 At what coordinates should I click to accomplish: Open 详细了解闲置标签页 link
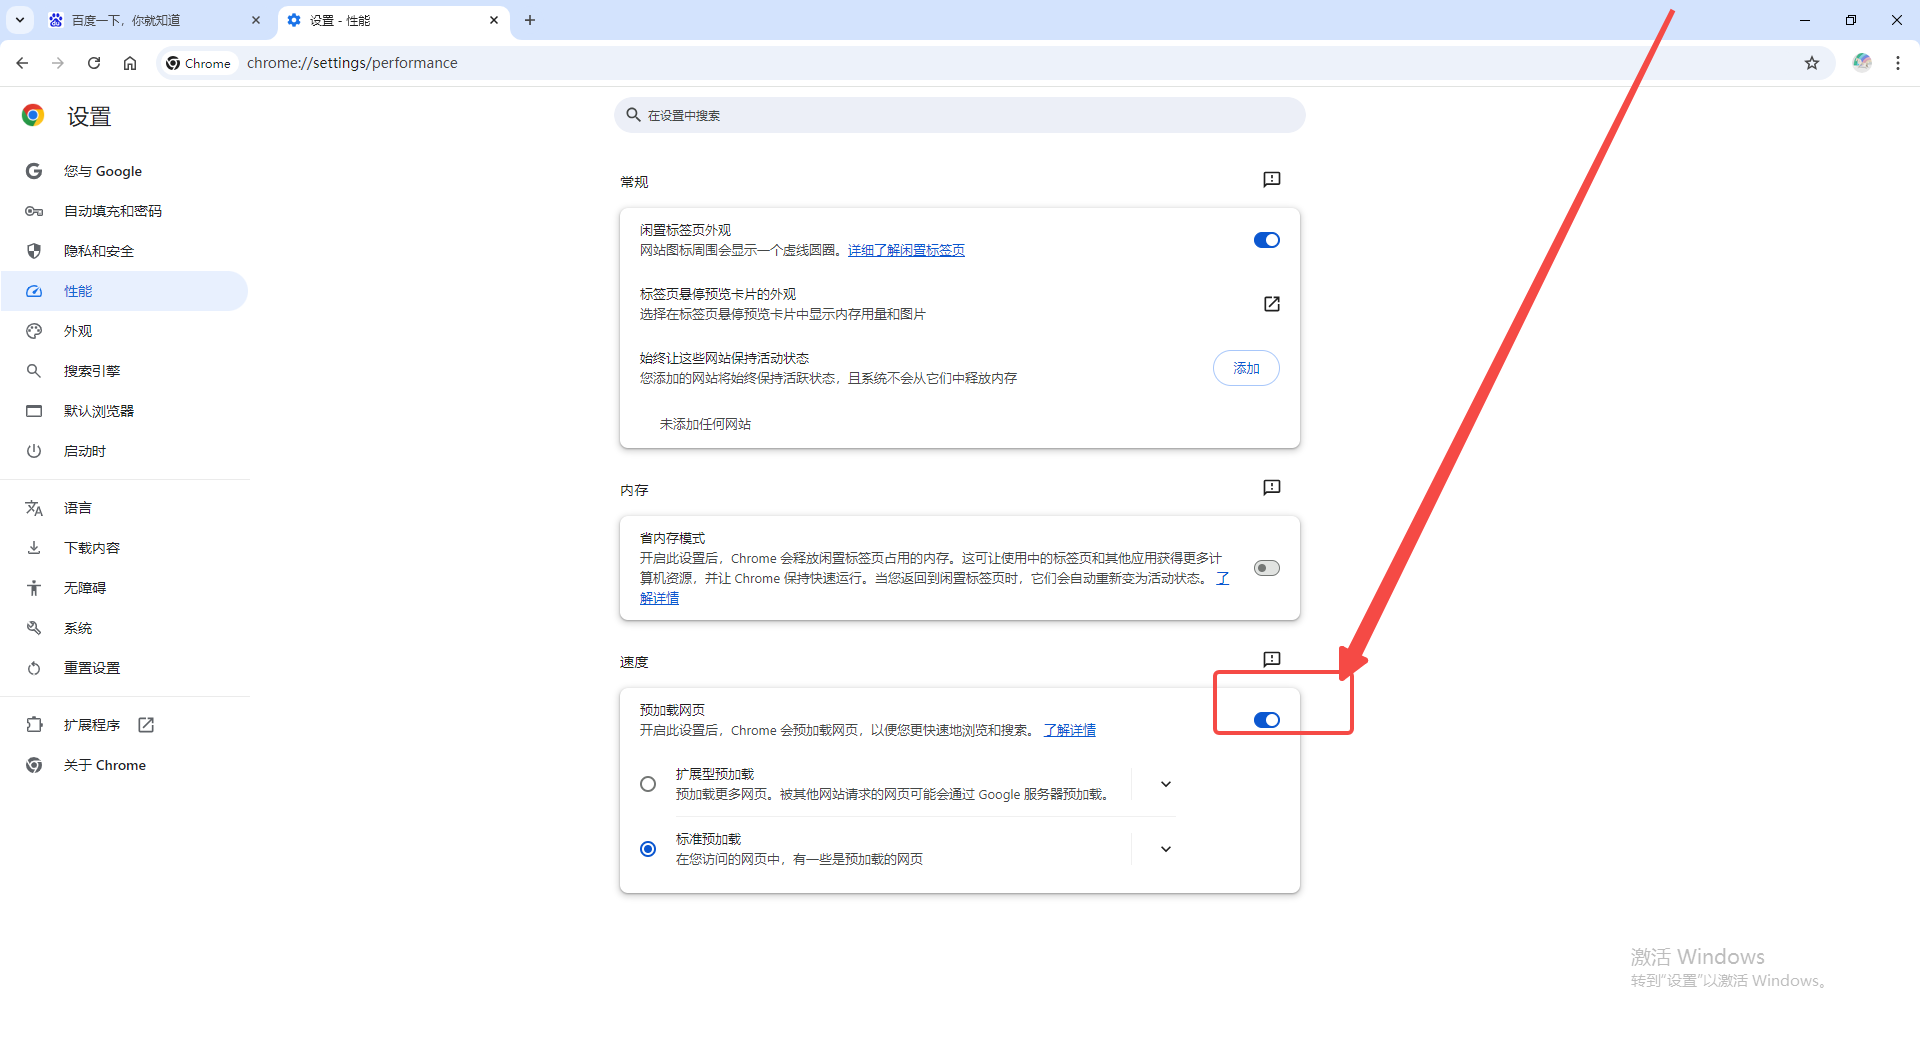[906, 250]
